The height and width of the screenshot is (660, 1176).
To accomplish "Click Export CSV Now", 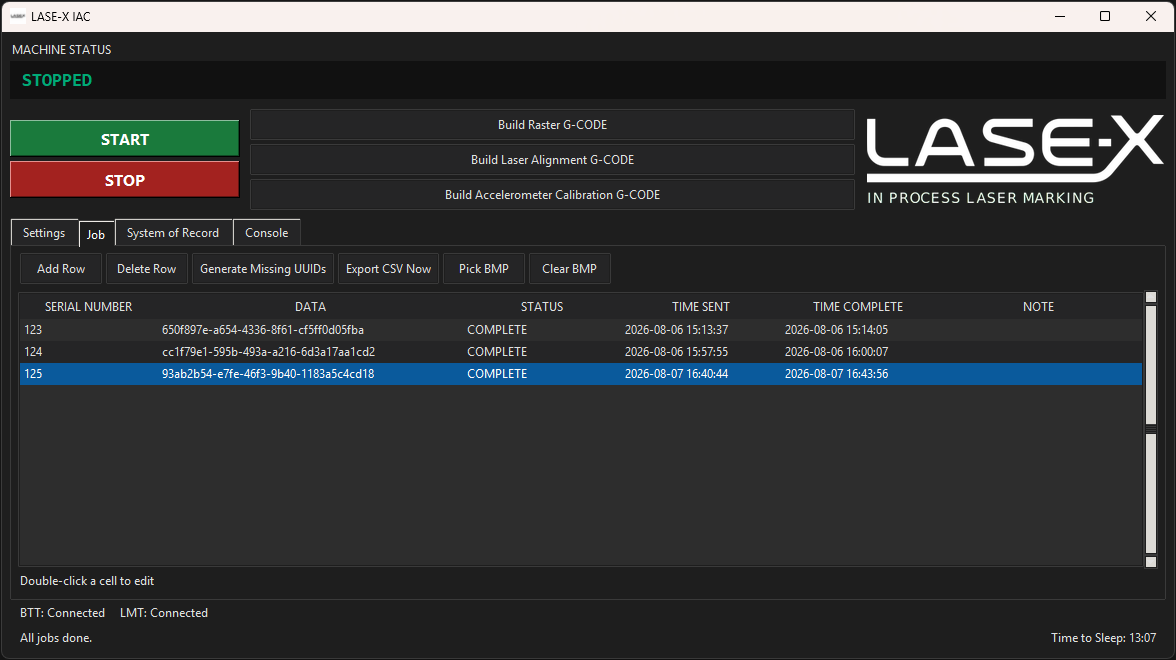I will (388, 268).
